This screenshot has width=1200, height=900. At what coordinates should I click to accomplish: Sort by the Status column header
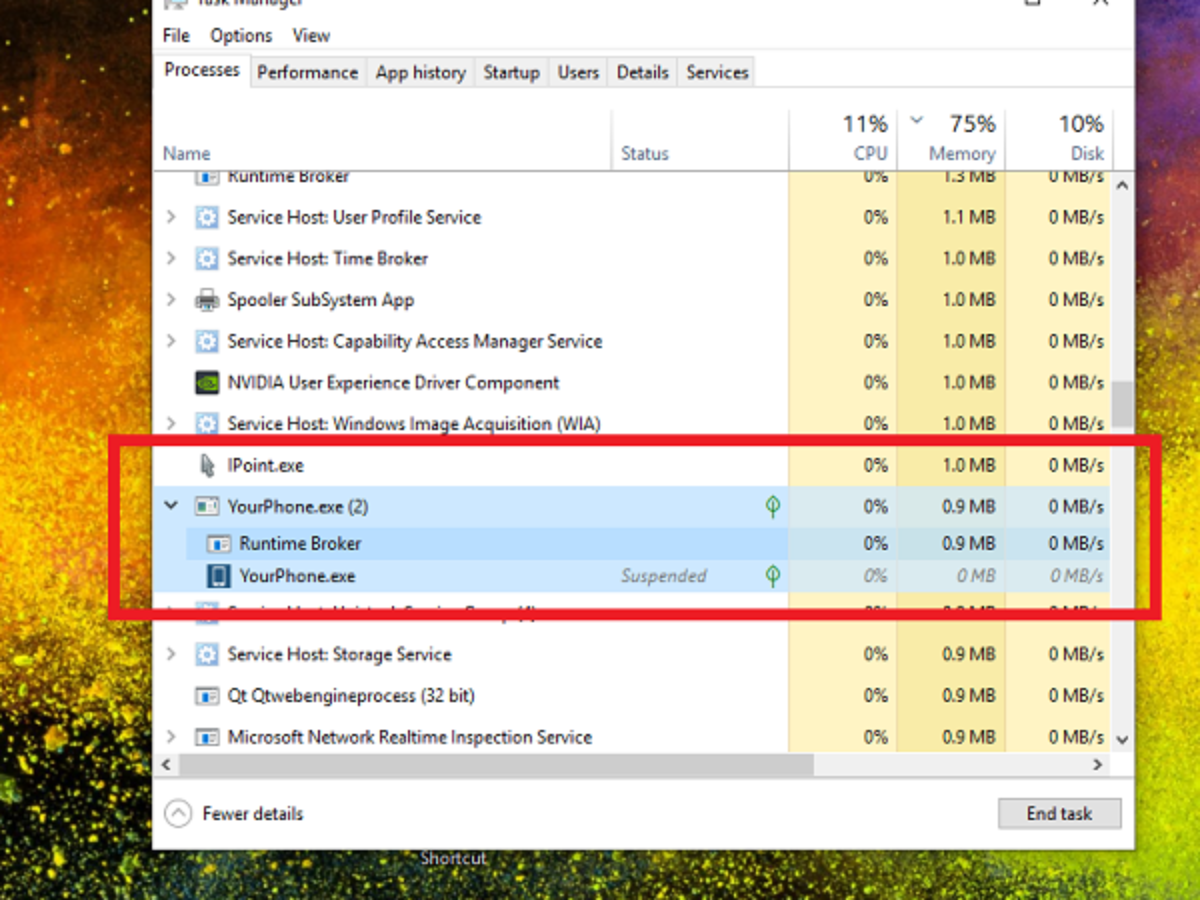[x=644, y=153]
